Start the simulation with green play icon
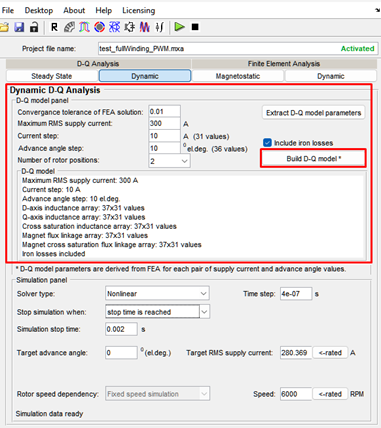 (x=179, y=27)
